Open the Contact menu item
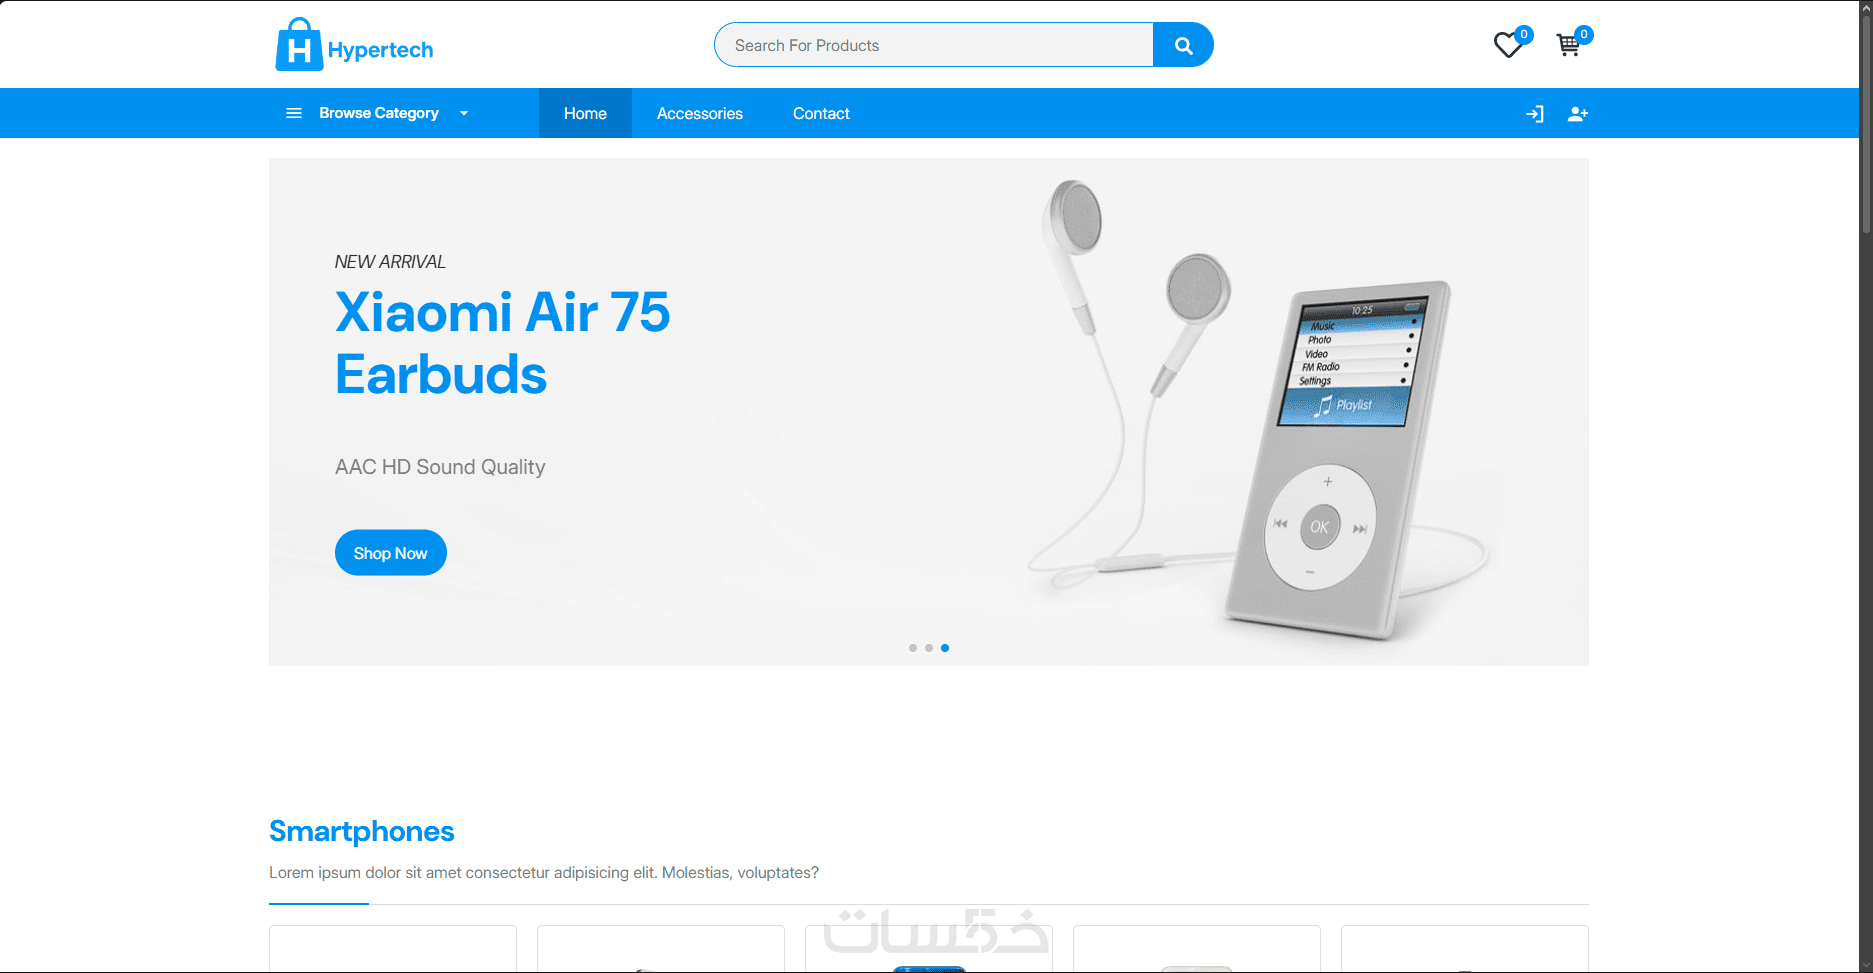Image resolution: width=1873 pixels, height=973 pixels. click(x=821, y=113)
